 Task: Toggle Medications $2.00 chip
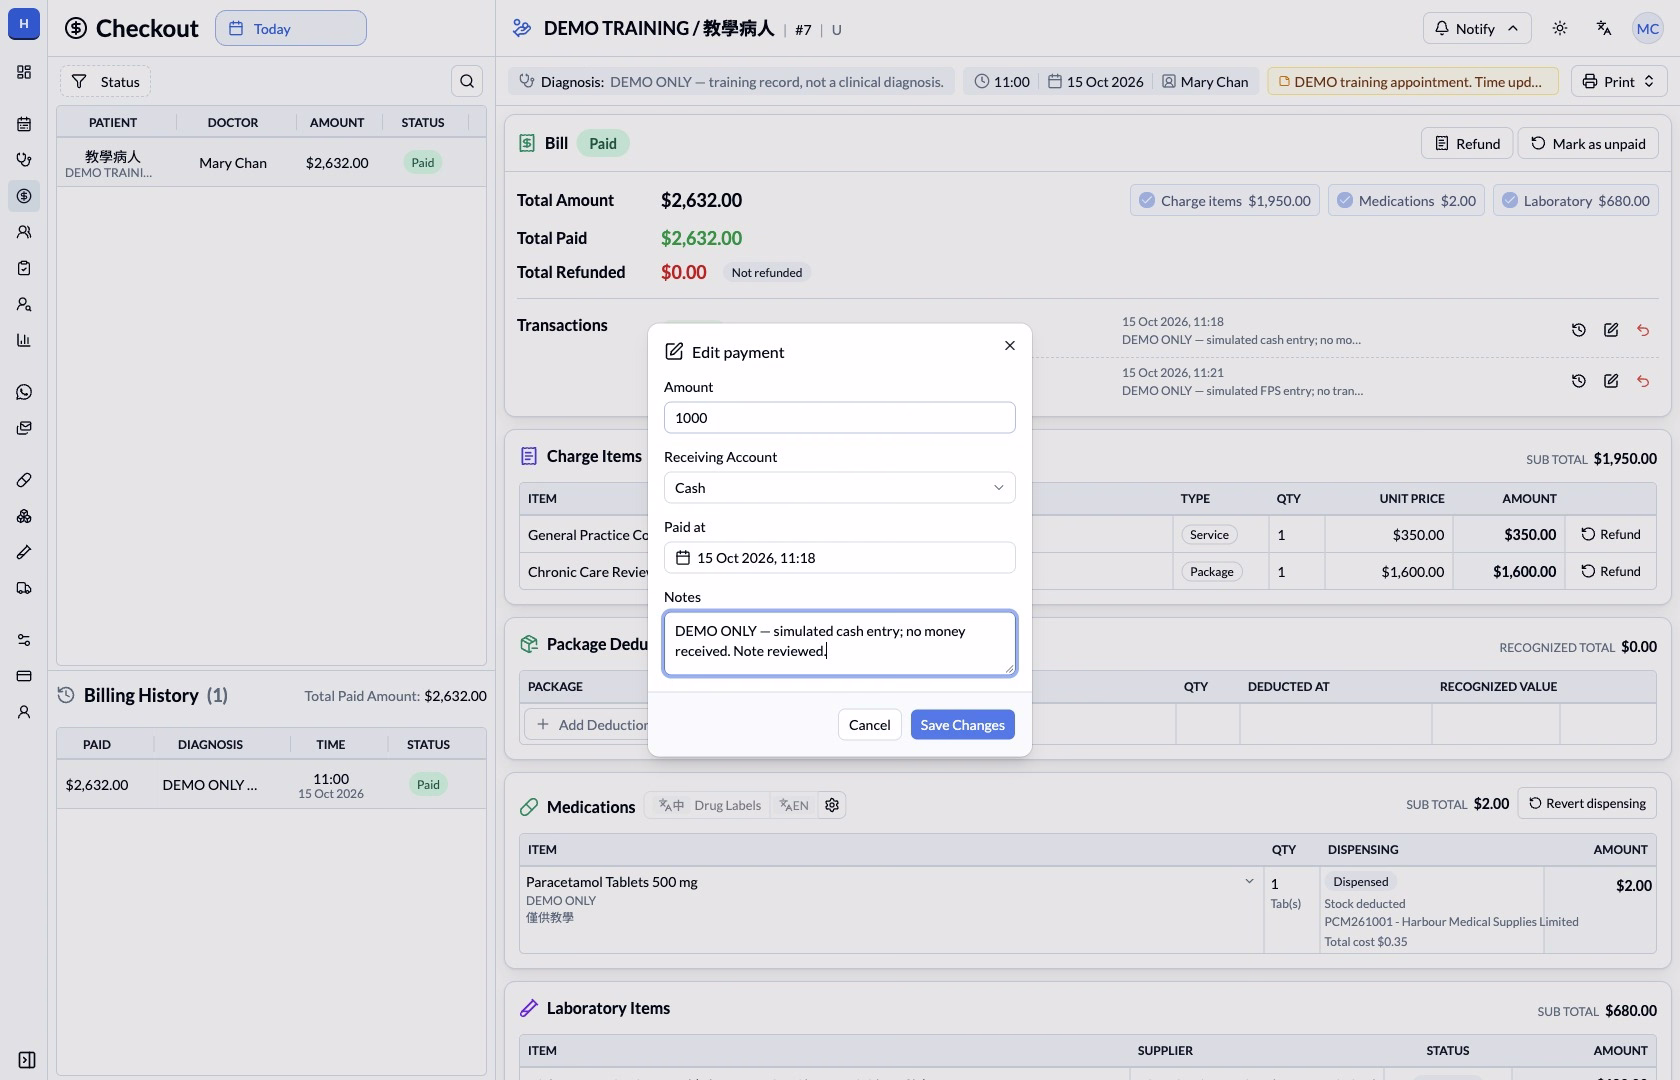tap(1407, 200)
